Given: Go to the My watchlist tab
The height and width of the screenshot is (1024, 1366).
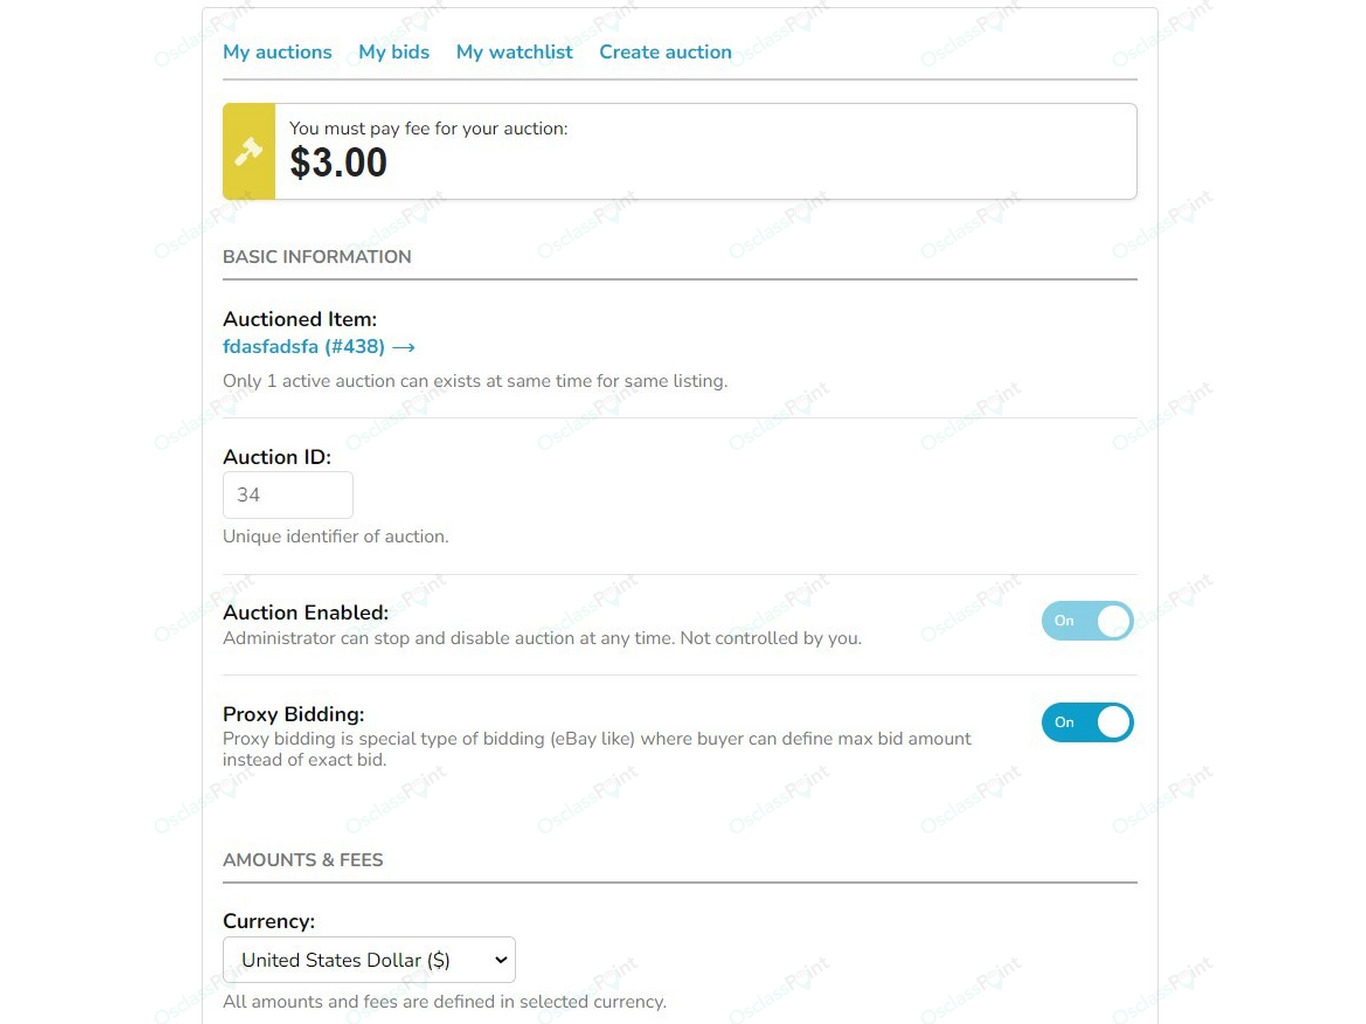Looking at the screenshot, I should pos(514,52).
